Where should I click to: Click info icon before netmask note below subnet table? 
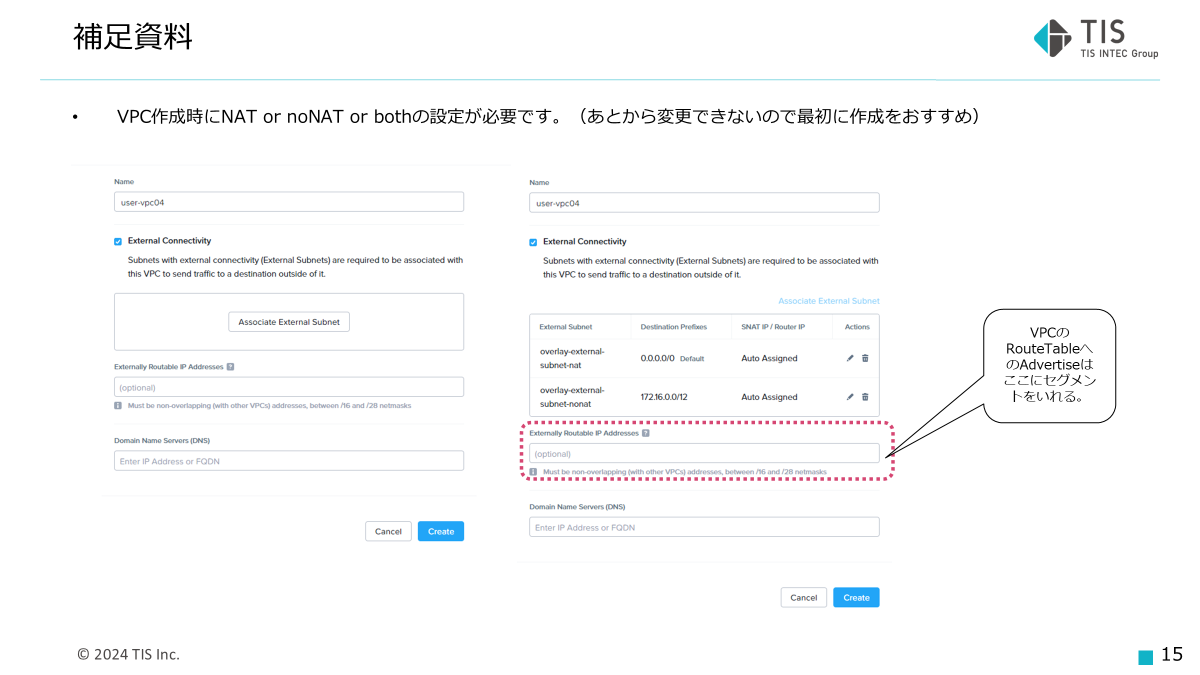533,471
